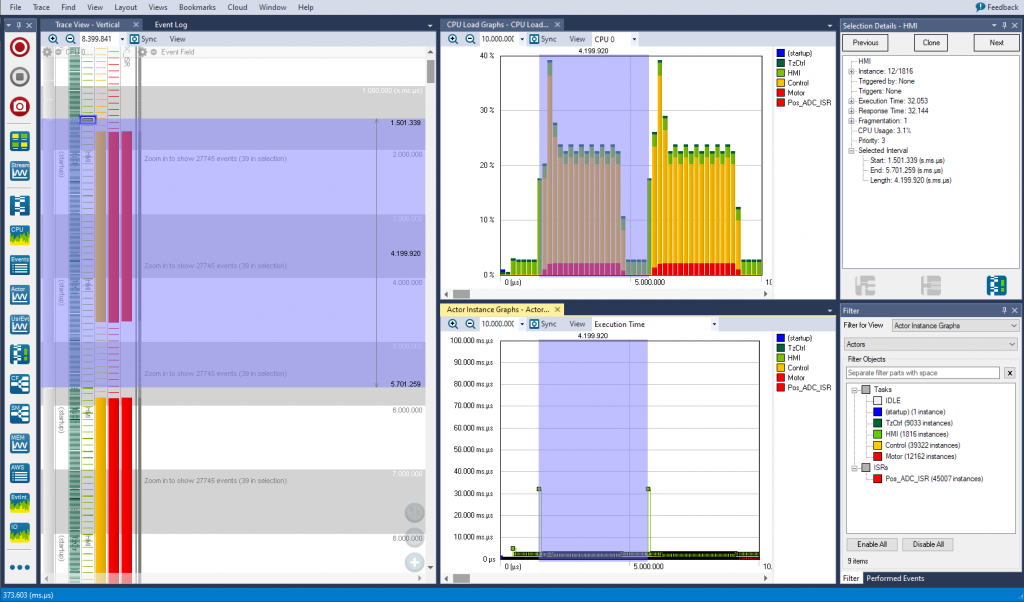Click the Control swatch in CPU Load legend
Image resolution: width=1024 pixels, height=602 pixels.
click(x=780, y=83)
